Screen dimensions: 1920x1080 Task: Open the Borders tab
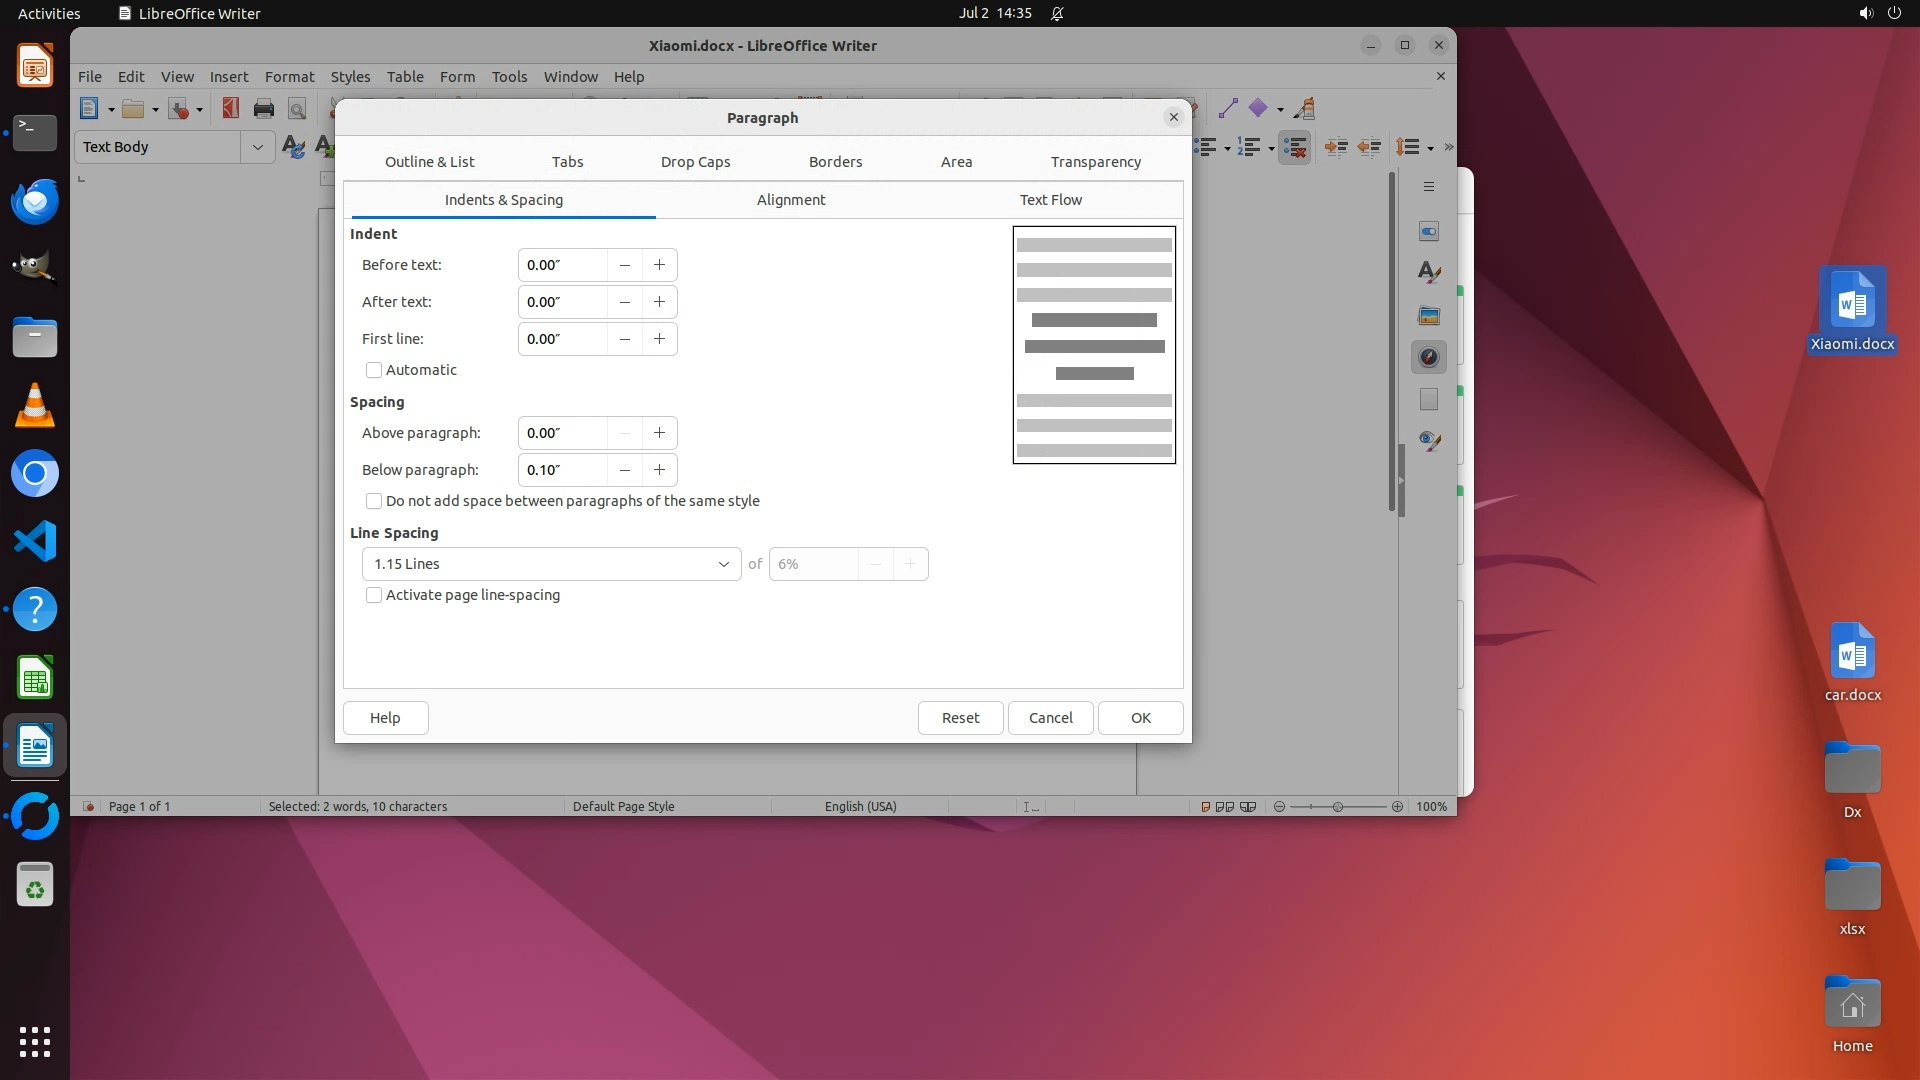(835, 162)
